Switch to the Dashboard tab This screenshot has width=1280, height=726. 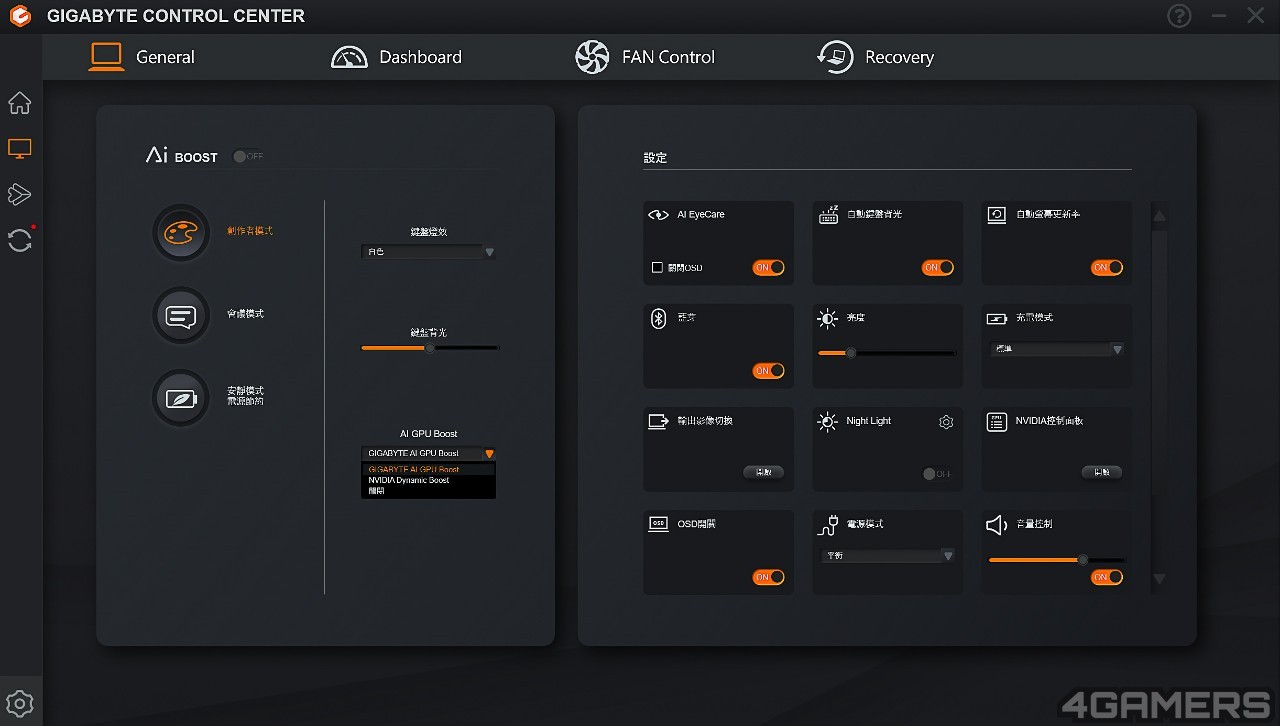pyautogui.click(x=396, y=57)
